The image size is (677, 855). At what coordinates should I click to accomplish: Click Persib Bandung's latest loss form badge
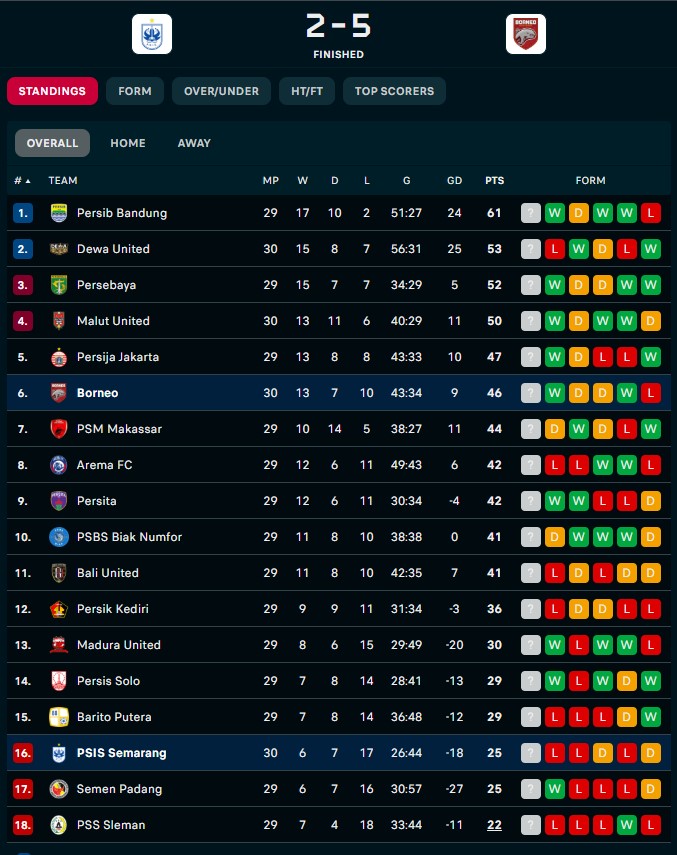coord(651,213)
